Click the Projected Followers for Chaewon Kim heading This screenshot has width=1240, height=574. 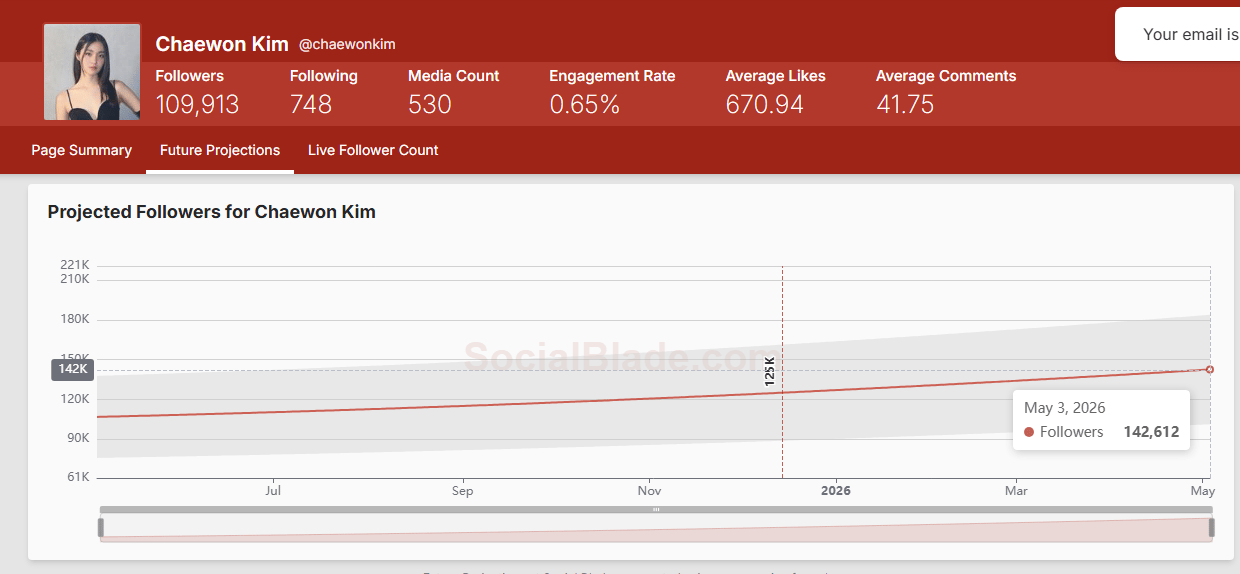(211, 212)
